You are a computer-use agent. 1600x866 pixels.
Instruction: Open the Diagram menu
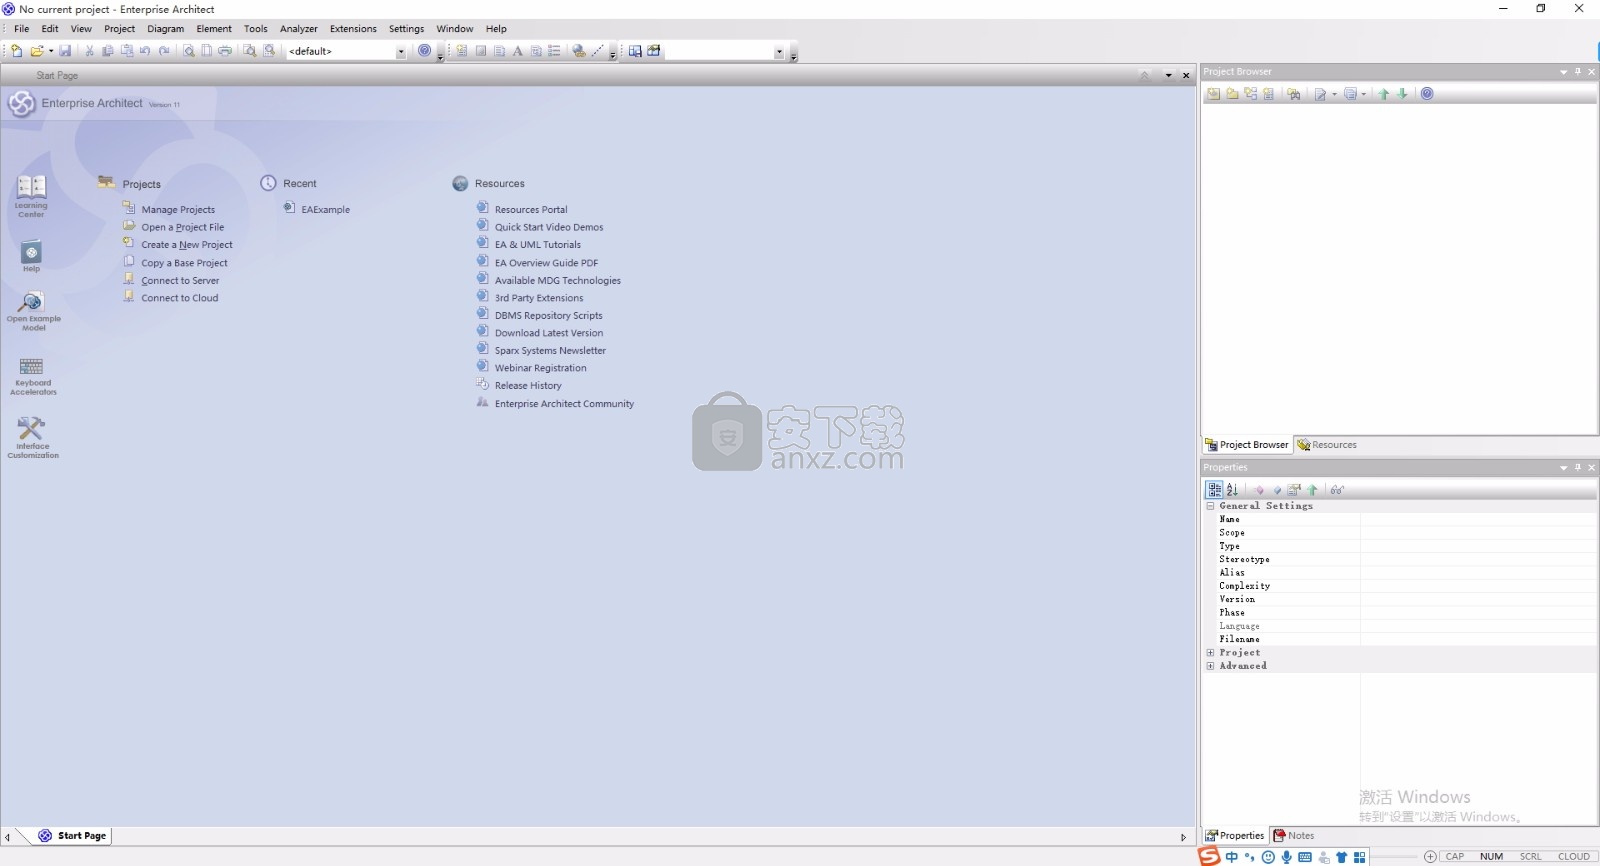pos(165,29)
